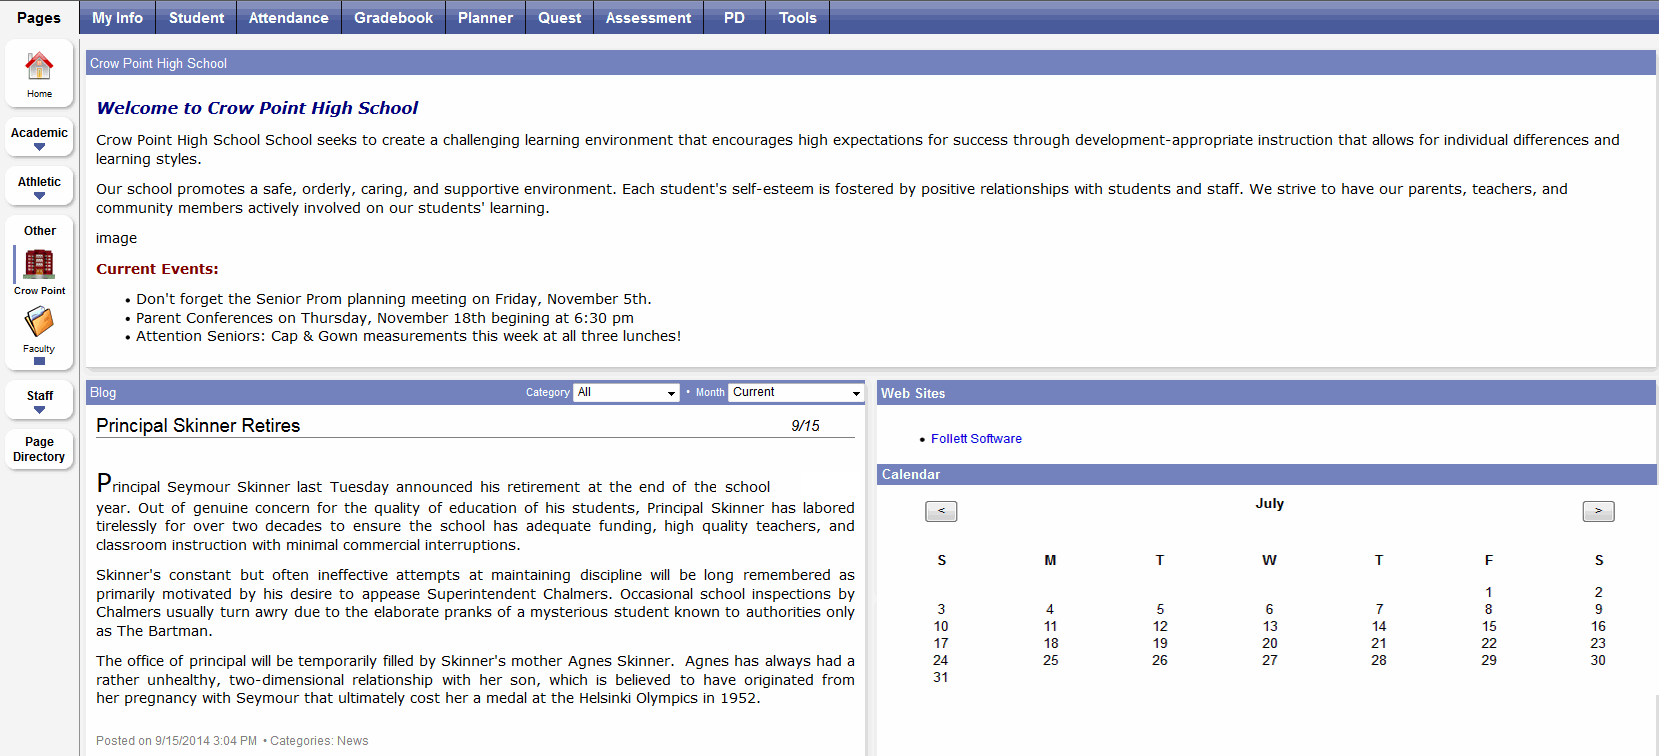
Task: Open the Gradebook tab
Action: pyautogui.click(x=393, y=17)
